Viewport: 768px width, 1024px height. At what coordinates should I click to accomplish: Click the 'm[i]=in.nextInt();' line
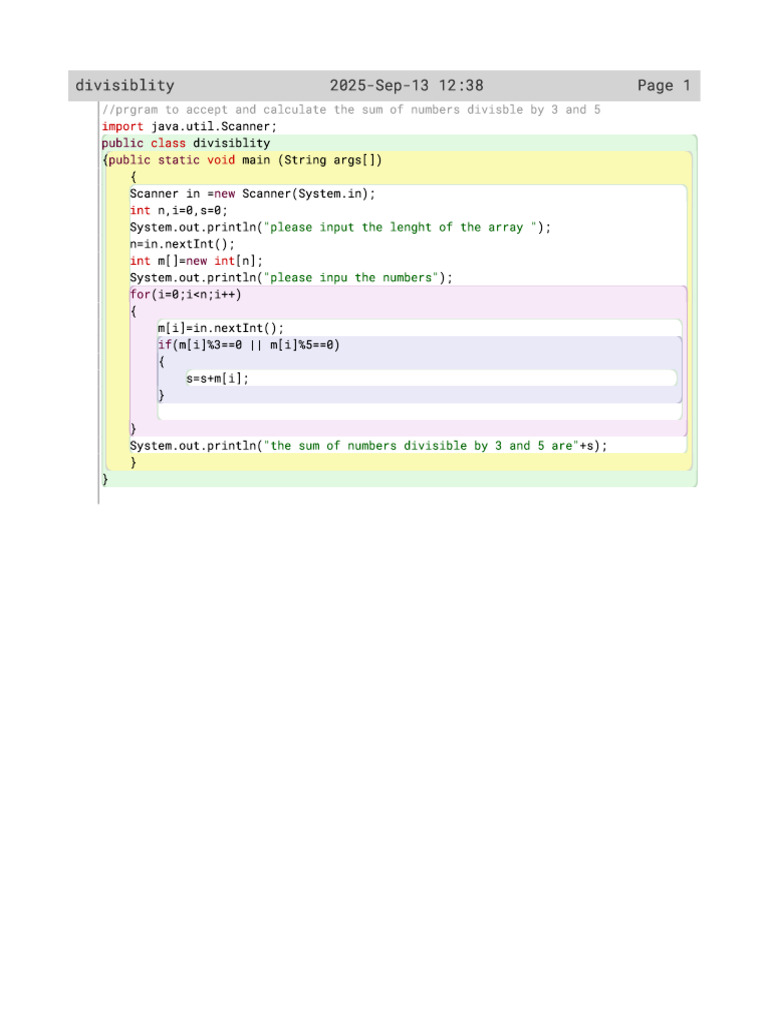[x=221, y=328]
